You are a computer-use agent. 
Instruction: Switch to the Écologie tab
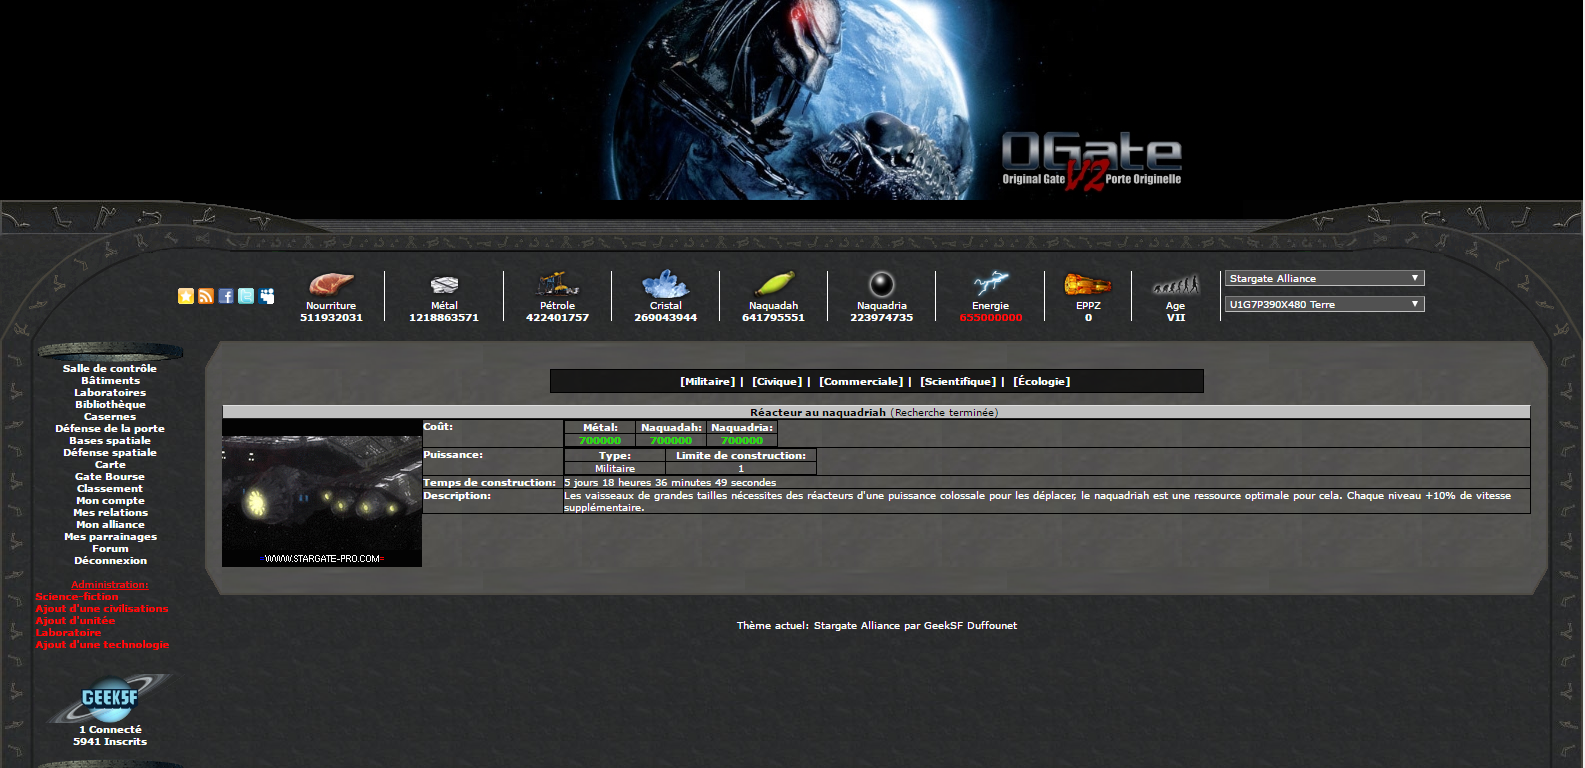point(1041,382)
